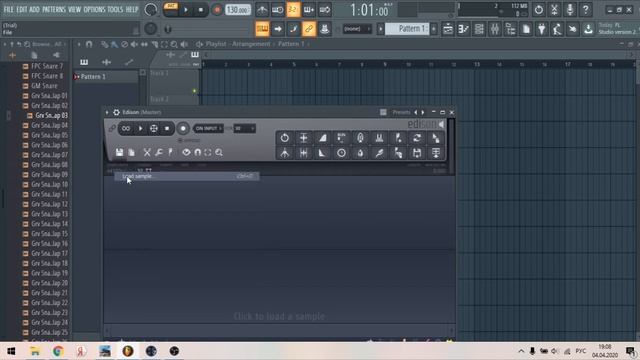This screenshot has height=360, width=640.
Task: Toggle Edison loop playback button
Action: [126, 129]
